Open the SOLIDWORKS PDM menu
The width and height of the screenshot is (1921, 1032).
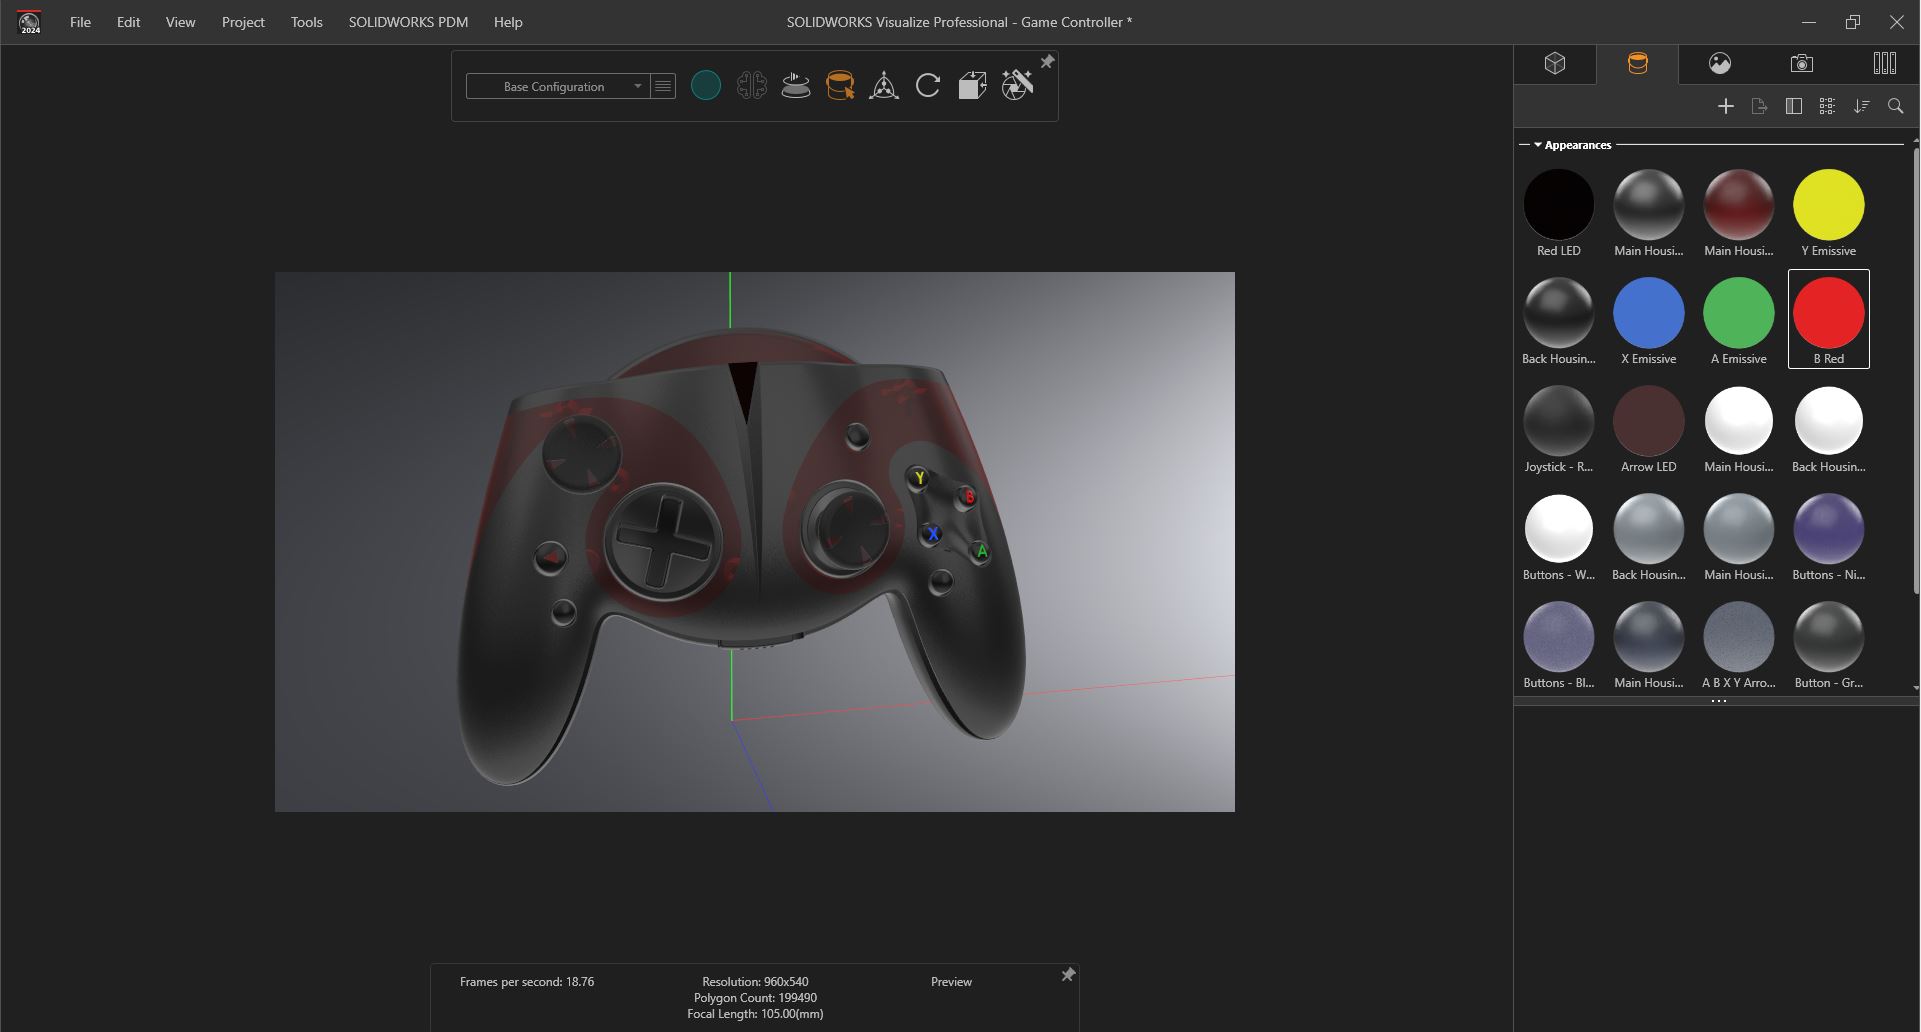coord(408,22)
